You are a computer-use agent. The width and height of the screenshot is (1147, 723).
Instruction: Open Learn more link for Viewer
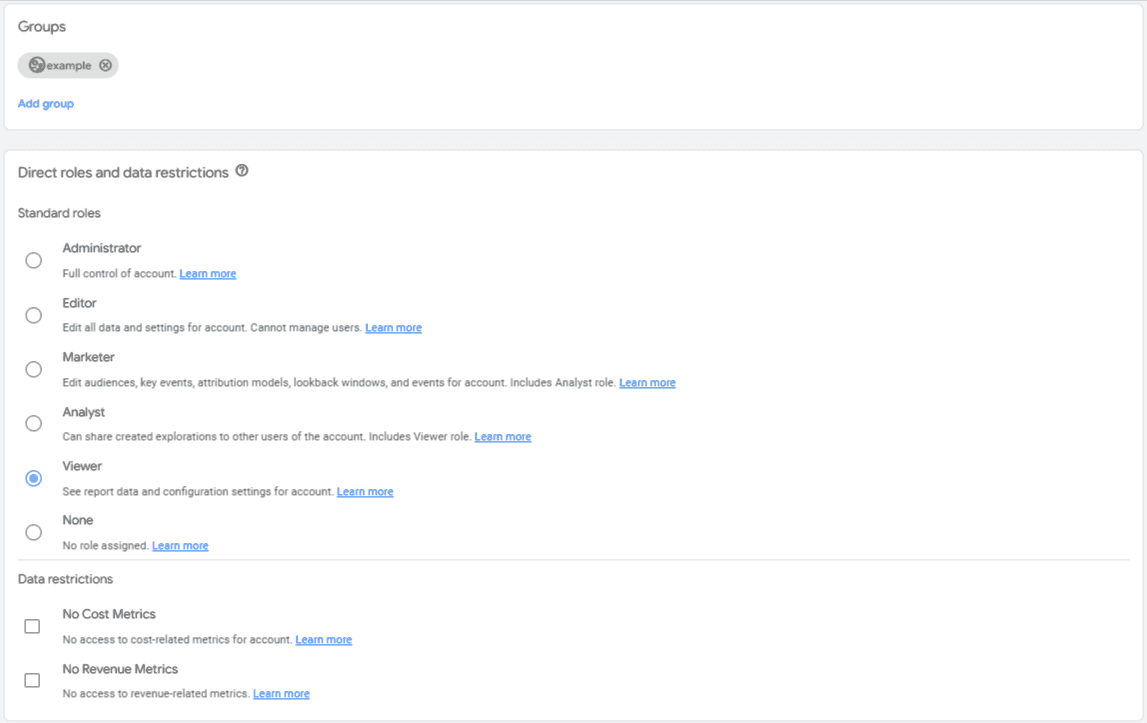tap(365, 492)
